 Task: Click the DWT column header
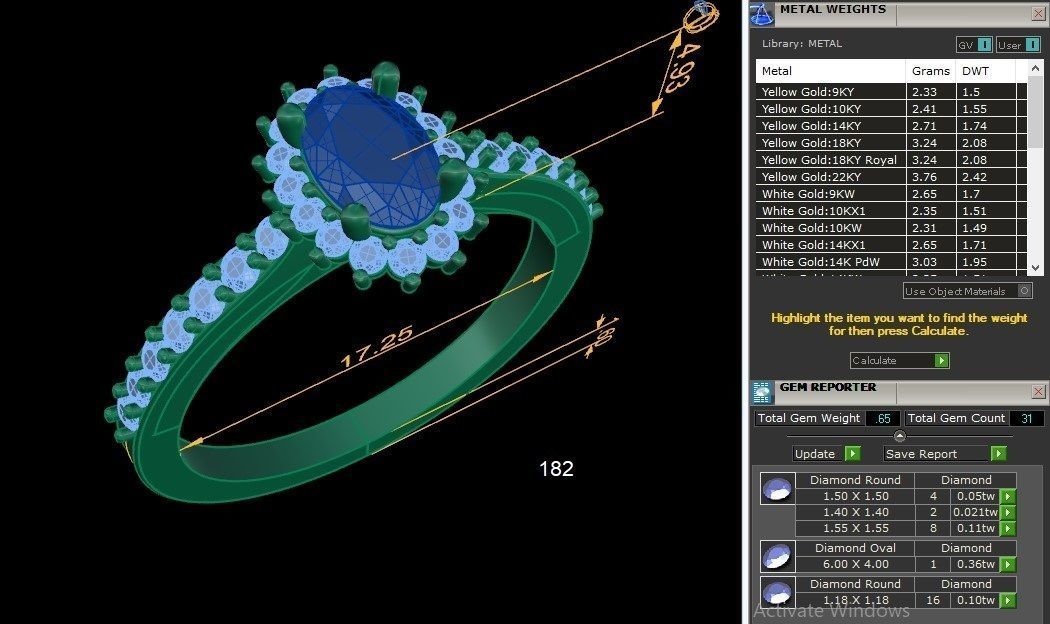click(x=986, y=71)
